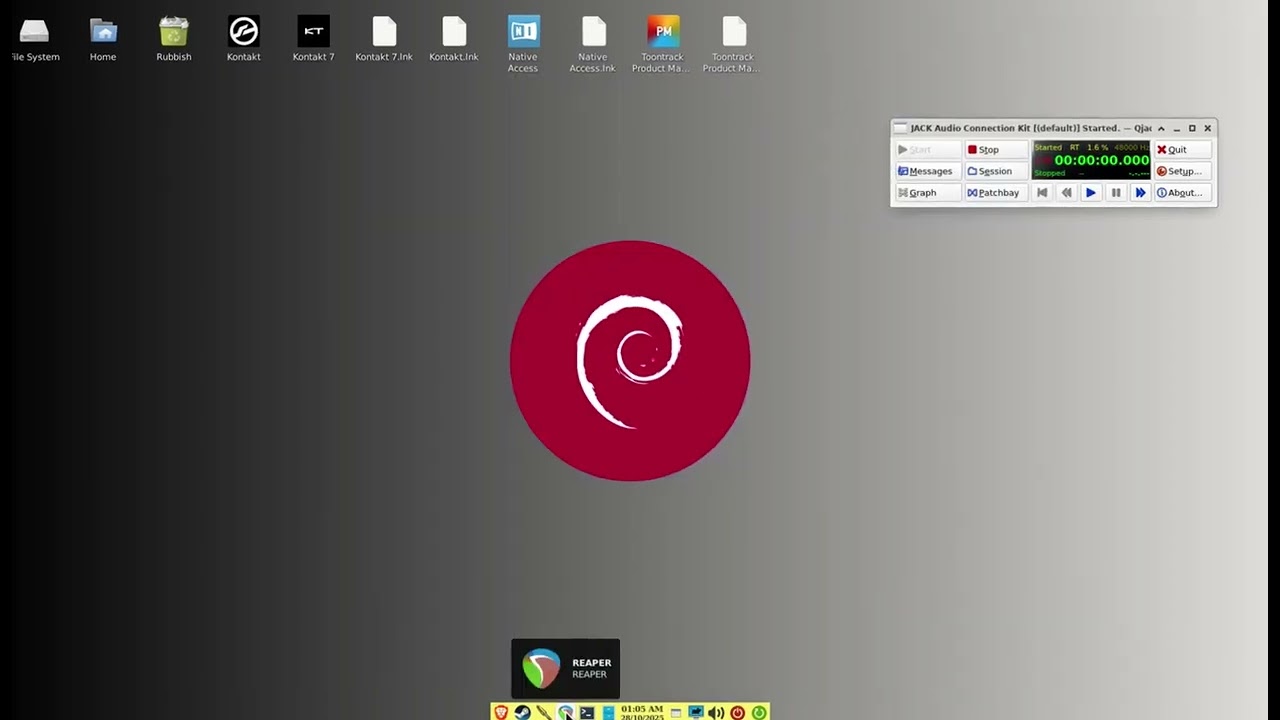Image resolution: width=1280 pixels, height=720 pixels.
Task: Launch the Kontakt 7 desktop shortcut
Action: click(x=313, y=40)
